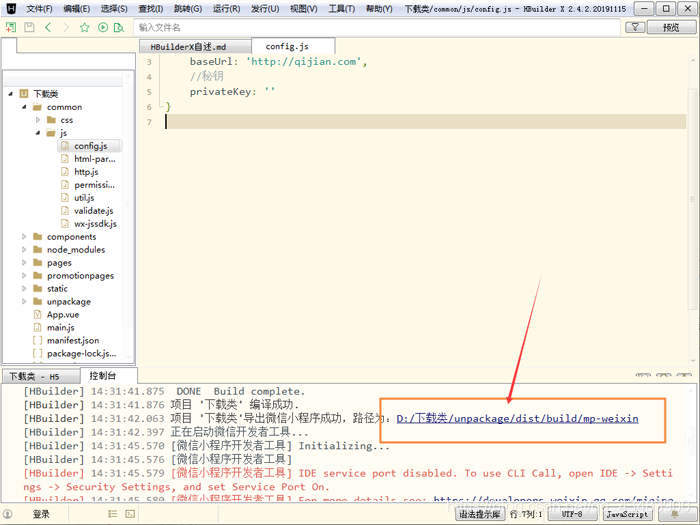Click the App.vue file icon
The width and height of the screenshot is (700, 525).
point(38,314)
